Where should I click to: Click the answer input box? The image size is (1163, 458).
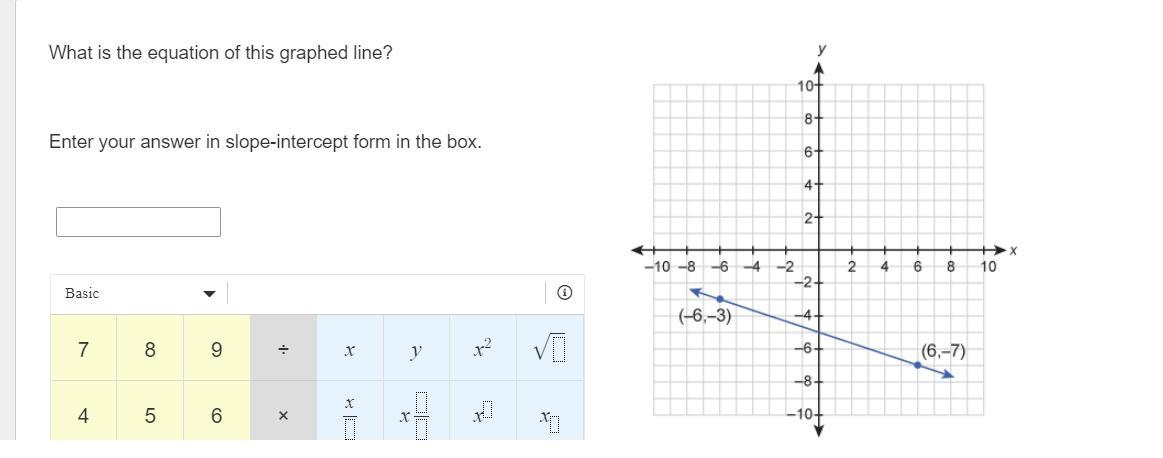[x=138, y=222]
